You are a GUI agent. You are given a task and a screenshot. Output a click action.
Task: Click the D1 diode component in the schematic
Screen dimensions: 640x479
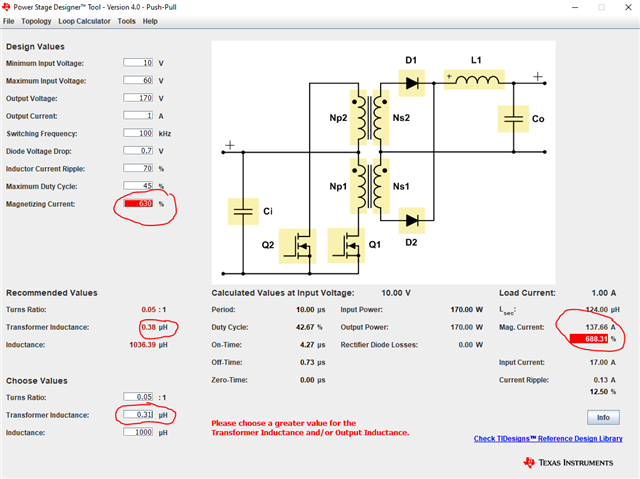coord(411,83)
